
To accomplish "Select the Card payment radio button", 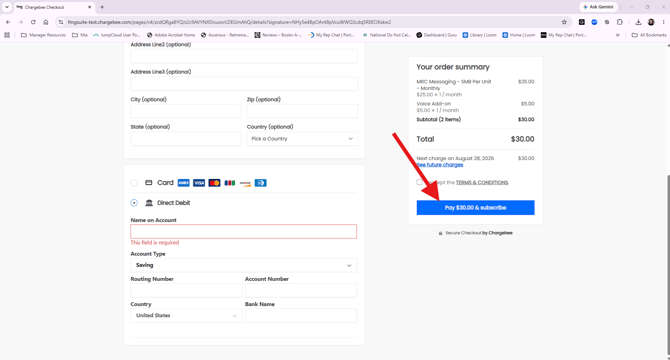I will [134, 183].
